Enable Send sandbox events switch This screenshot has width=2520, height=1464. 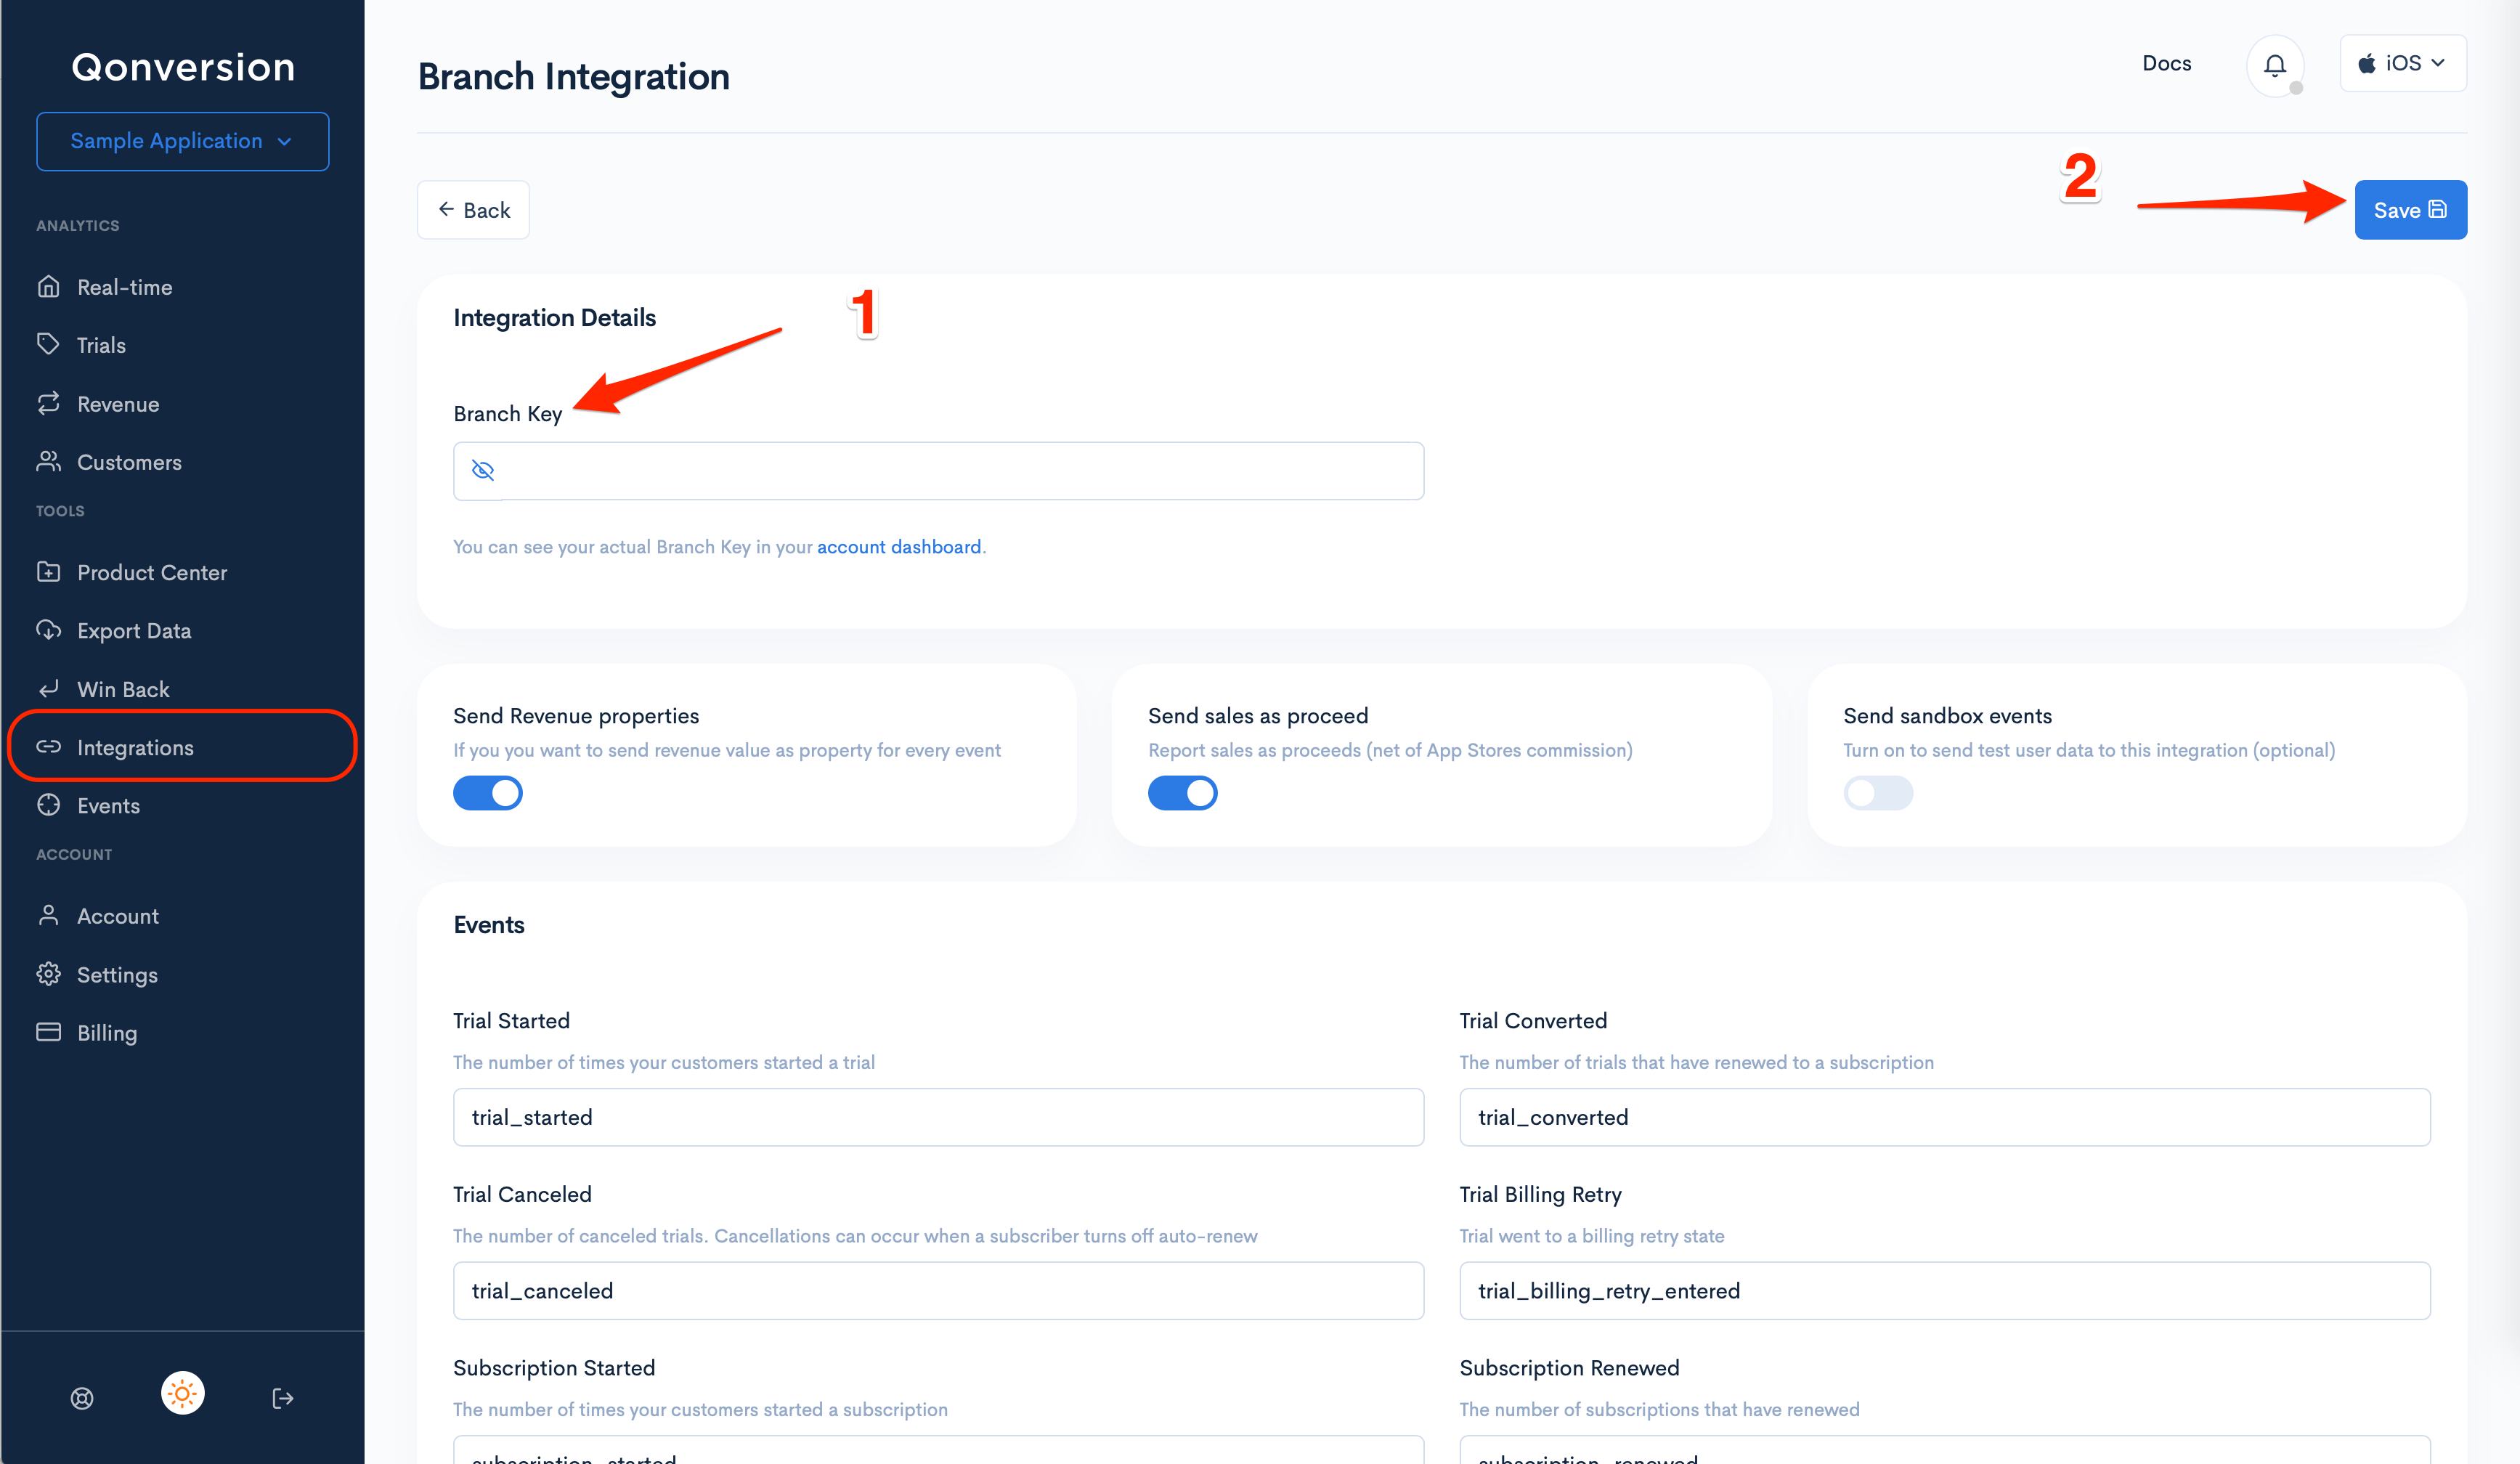pos(1878,793)
